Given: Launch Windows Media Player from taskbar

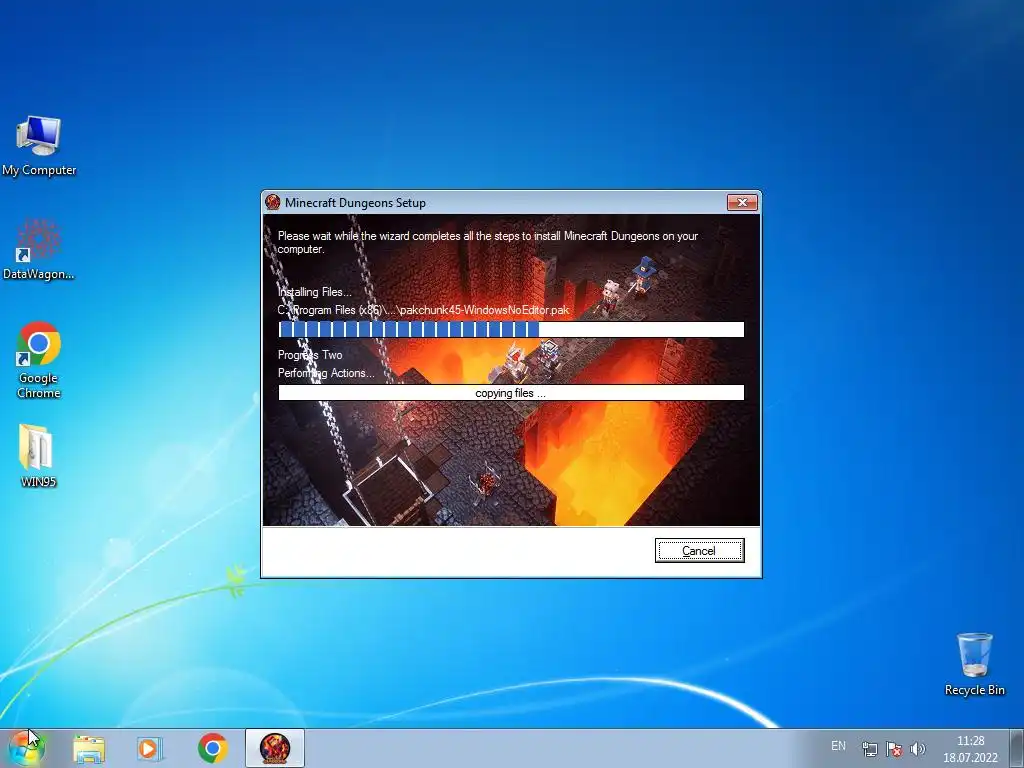Looking at the screenshot, I should [150, 748].
